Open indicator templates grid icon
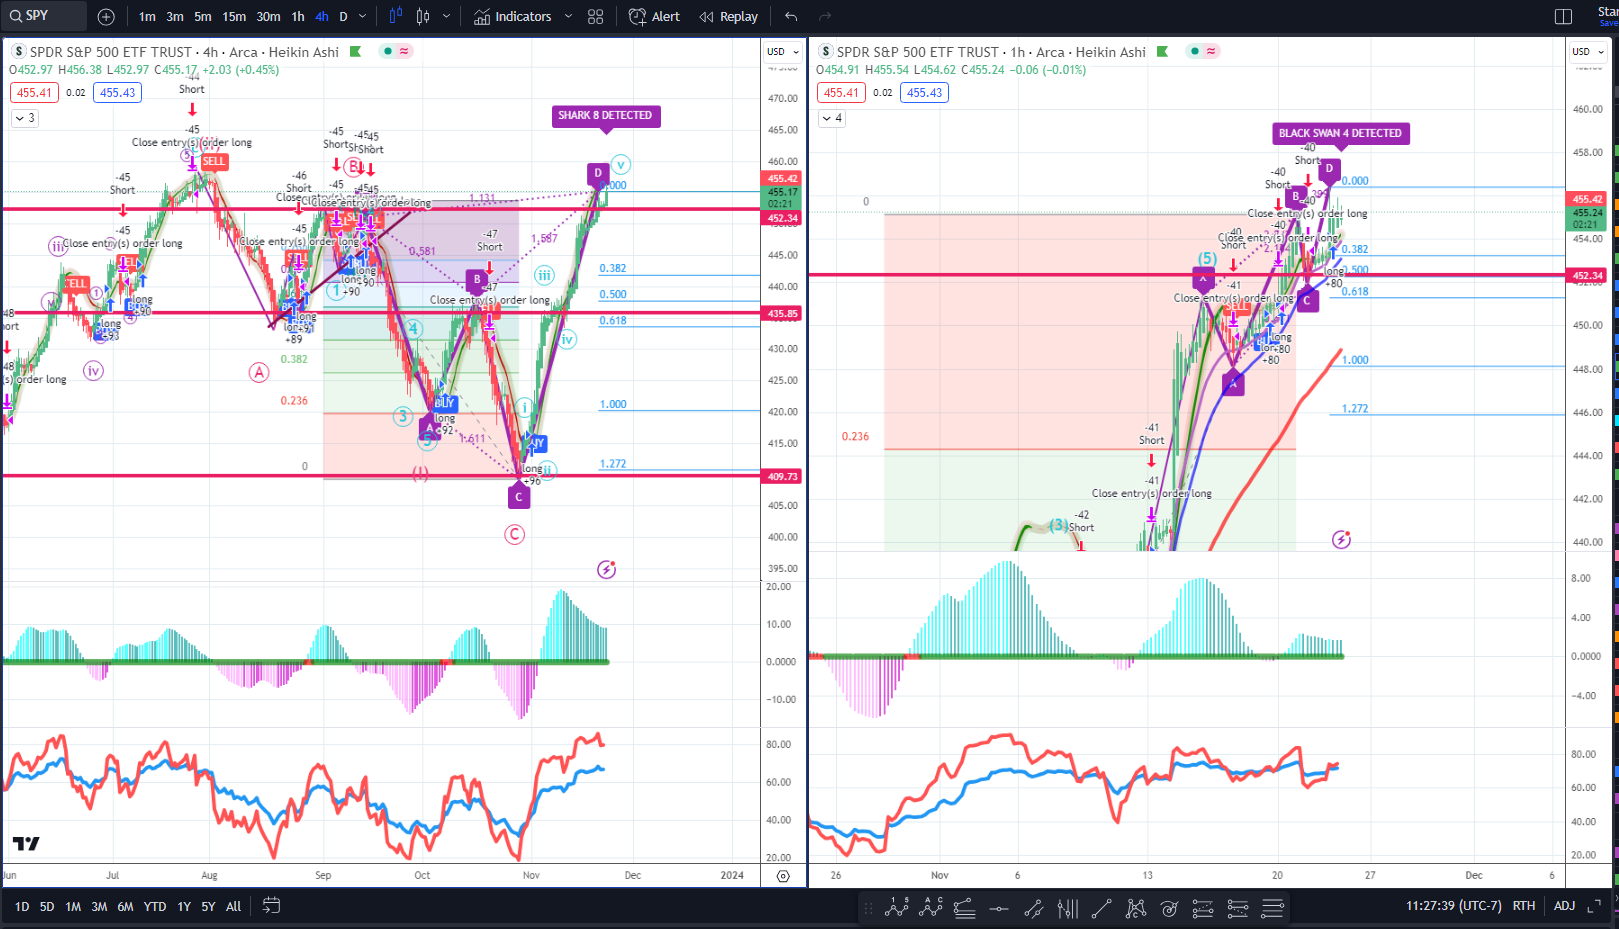The image size is (1619, 929). click(x=596, y=17)
